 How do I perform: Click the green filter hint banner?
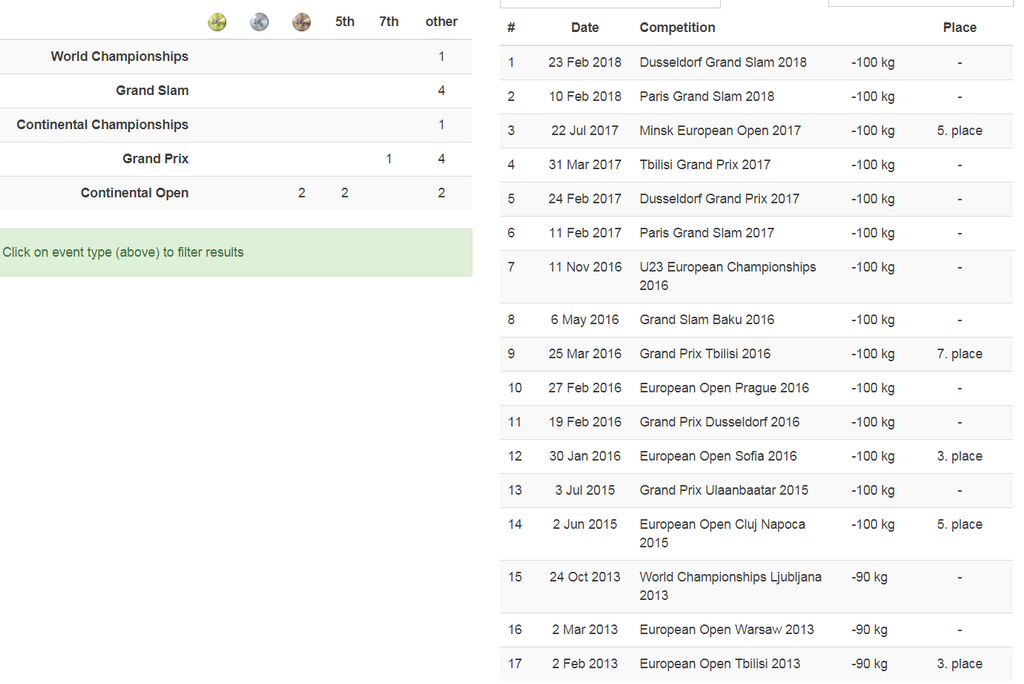pyautogui.click(x=236, y=253)
